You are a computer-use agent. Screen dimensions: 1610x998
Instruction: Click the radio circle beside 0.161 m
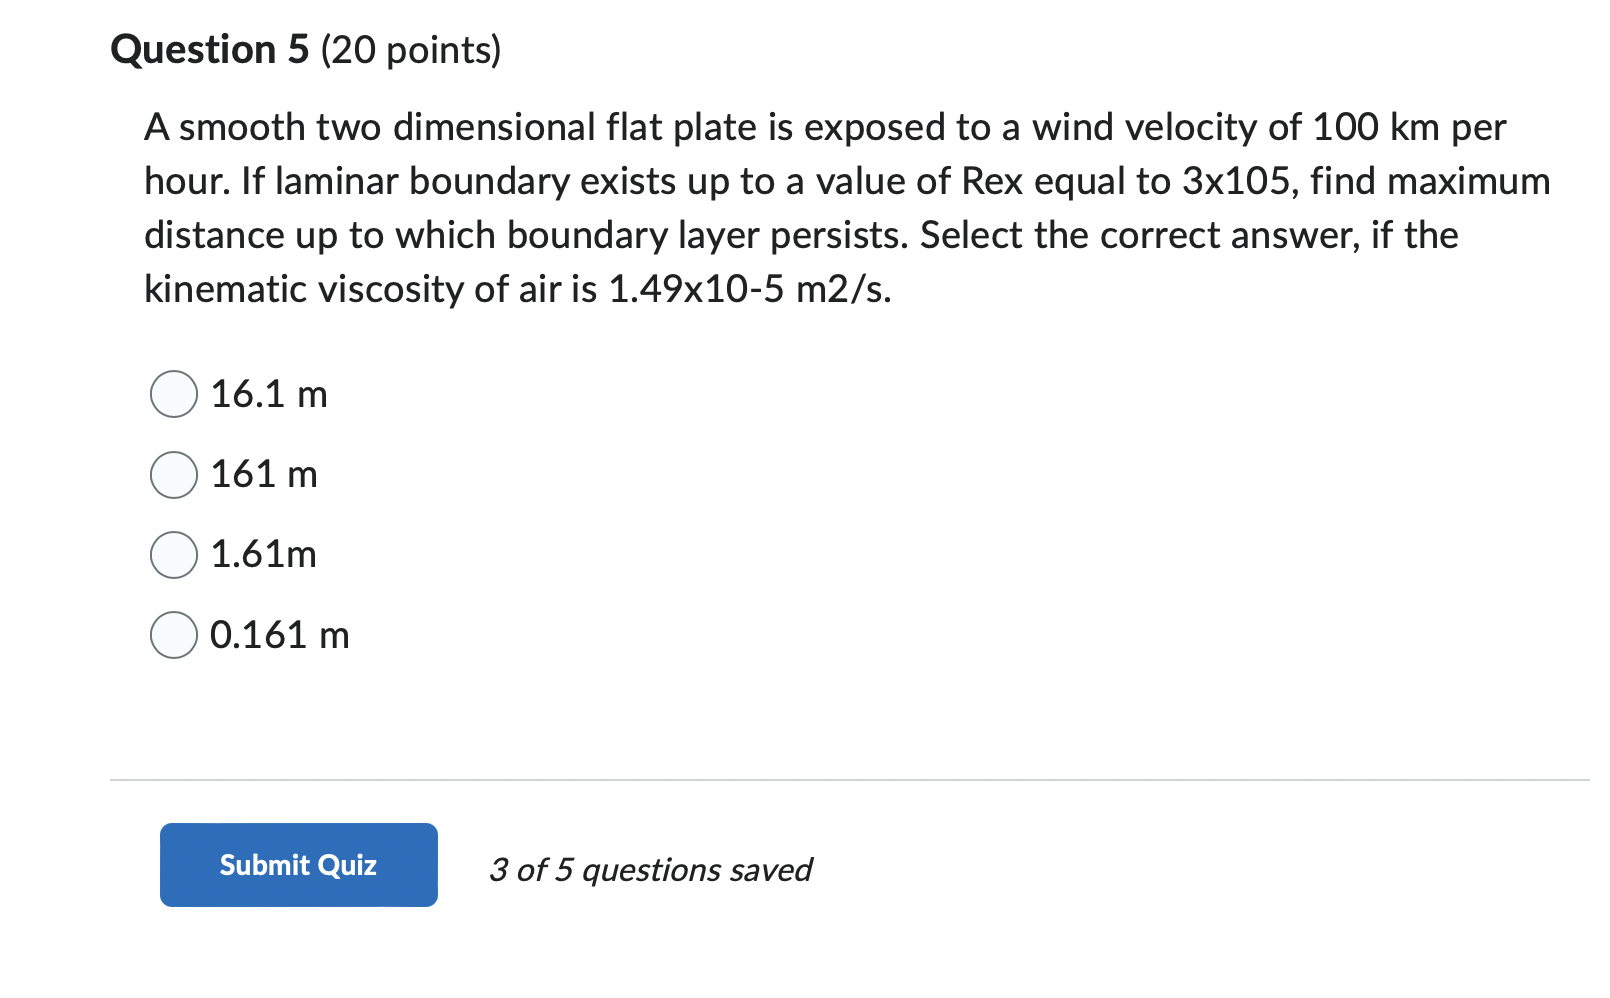coord(173,634)
